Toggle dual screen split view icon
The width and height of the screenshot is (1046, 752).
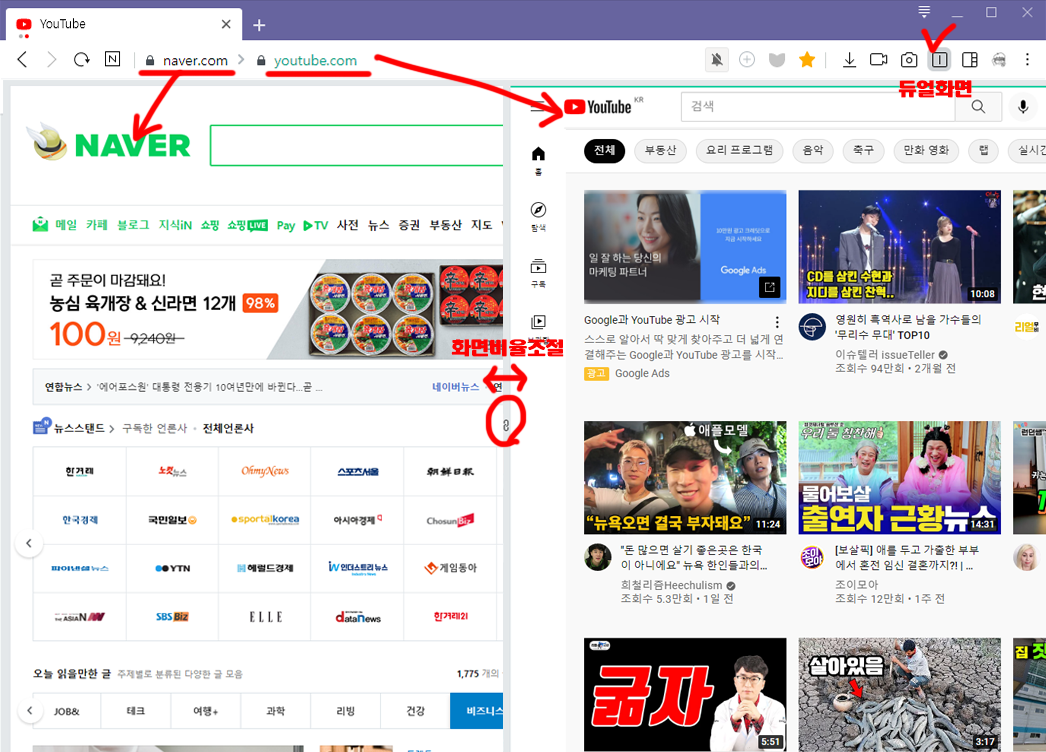click(x=939, y=59)
